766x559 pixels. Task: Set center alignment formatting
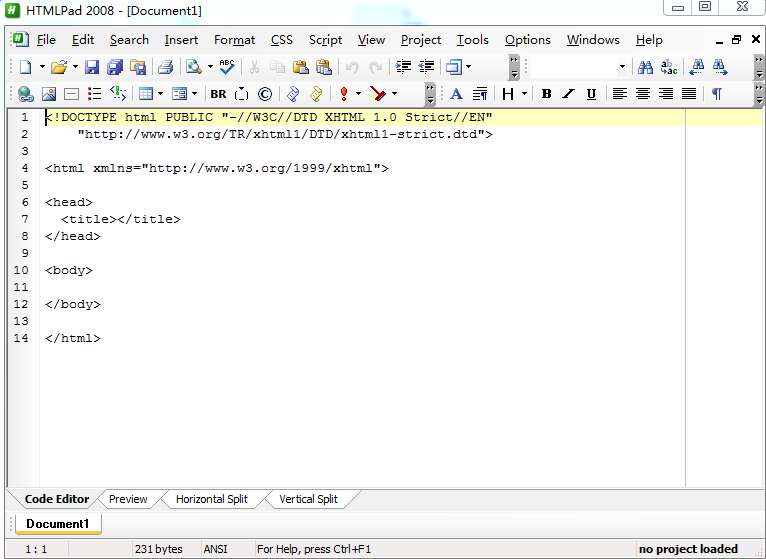pyautogui.click(x=642, y=93)
